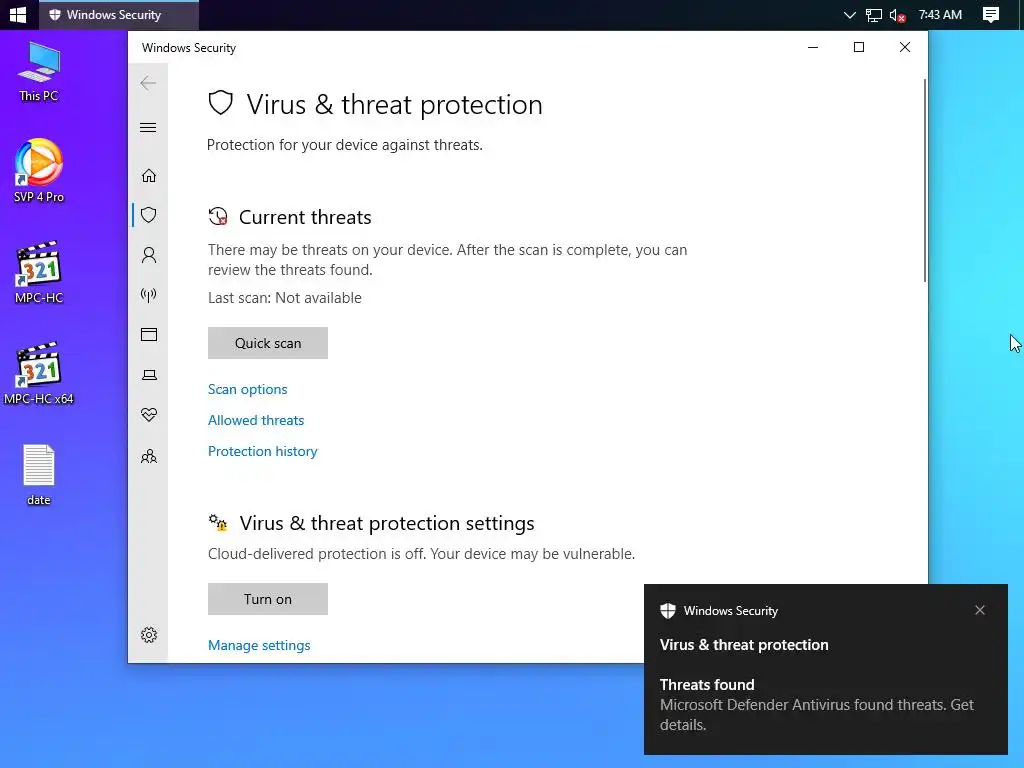Go back with the back arrow
Viewport: 1024px width, 768px height.
click(148, 83)
